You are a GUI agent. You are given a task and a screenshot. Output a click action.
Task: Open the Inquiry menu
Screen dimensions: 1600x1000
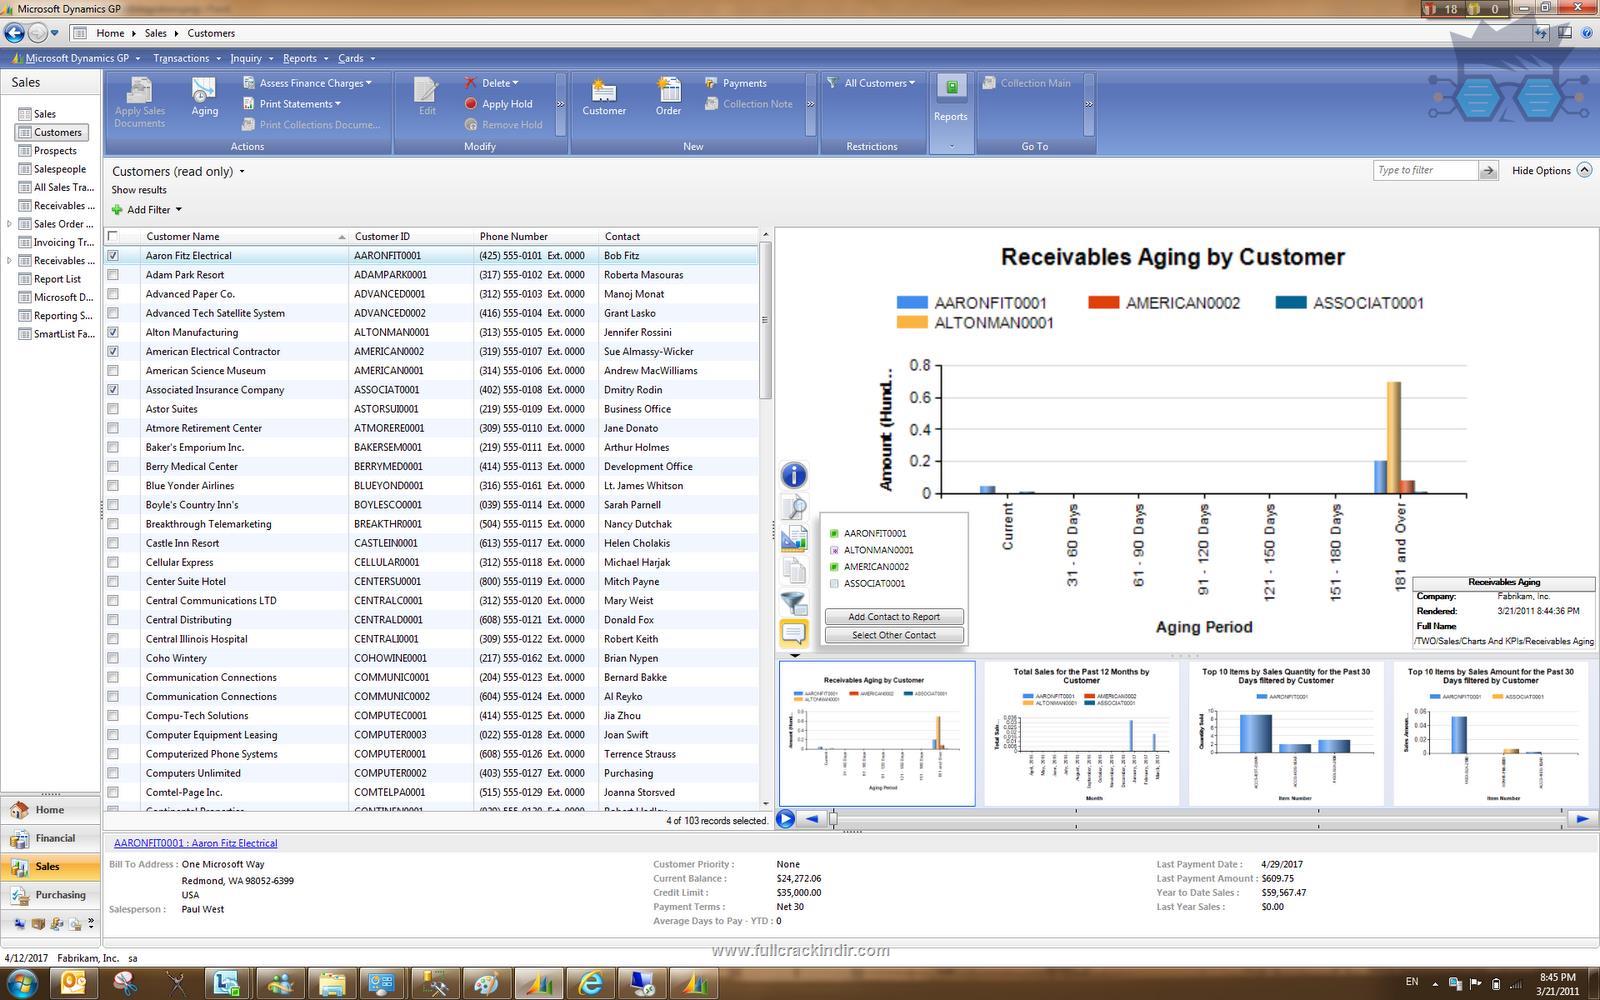point(250,58)
